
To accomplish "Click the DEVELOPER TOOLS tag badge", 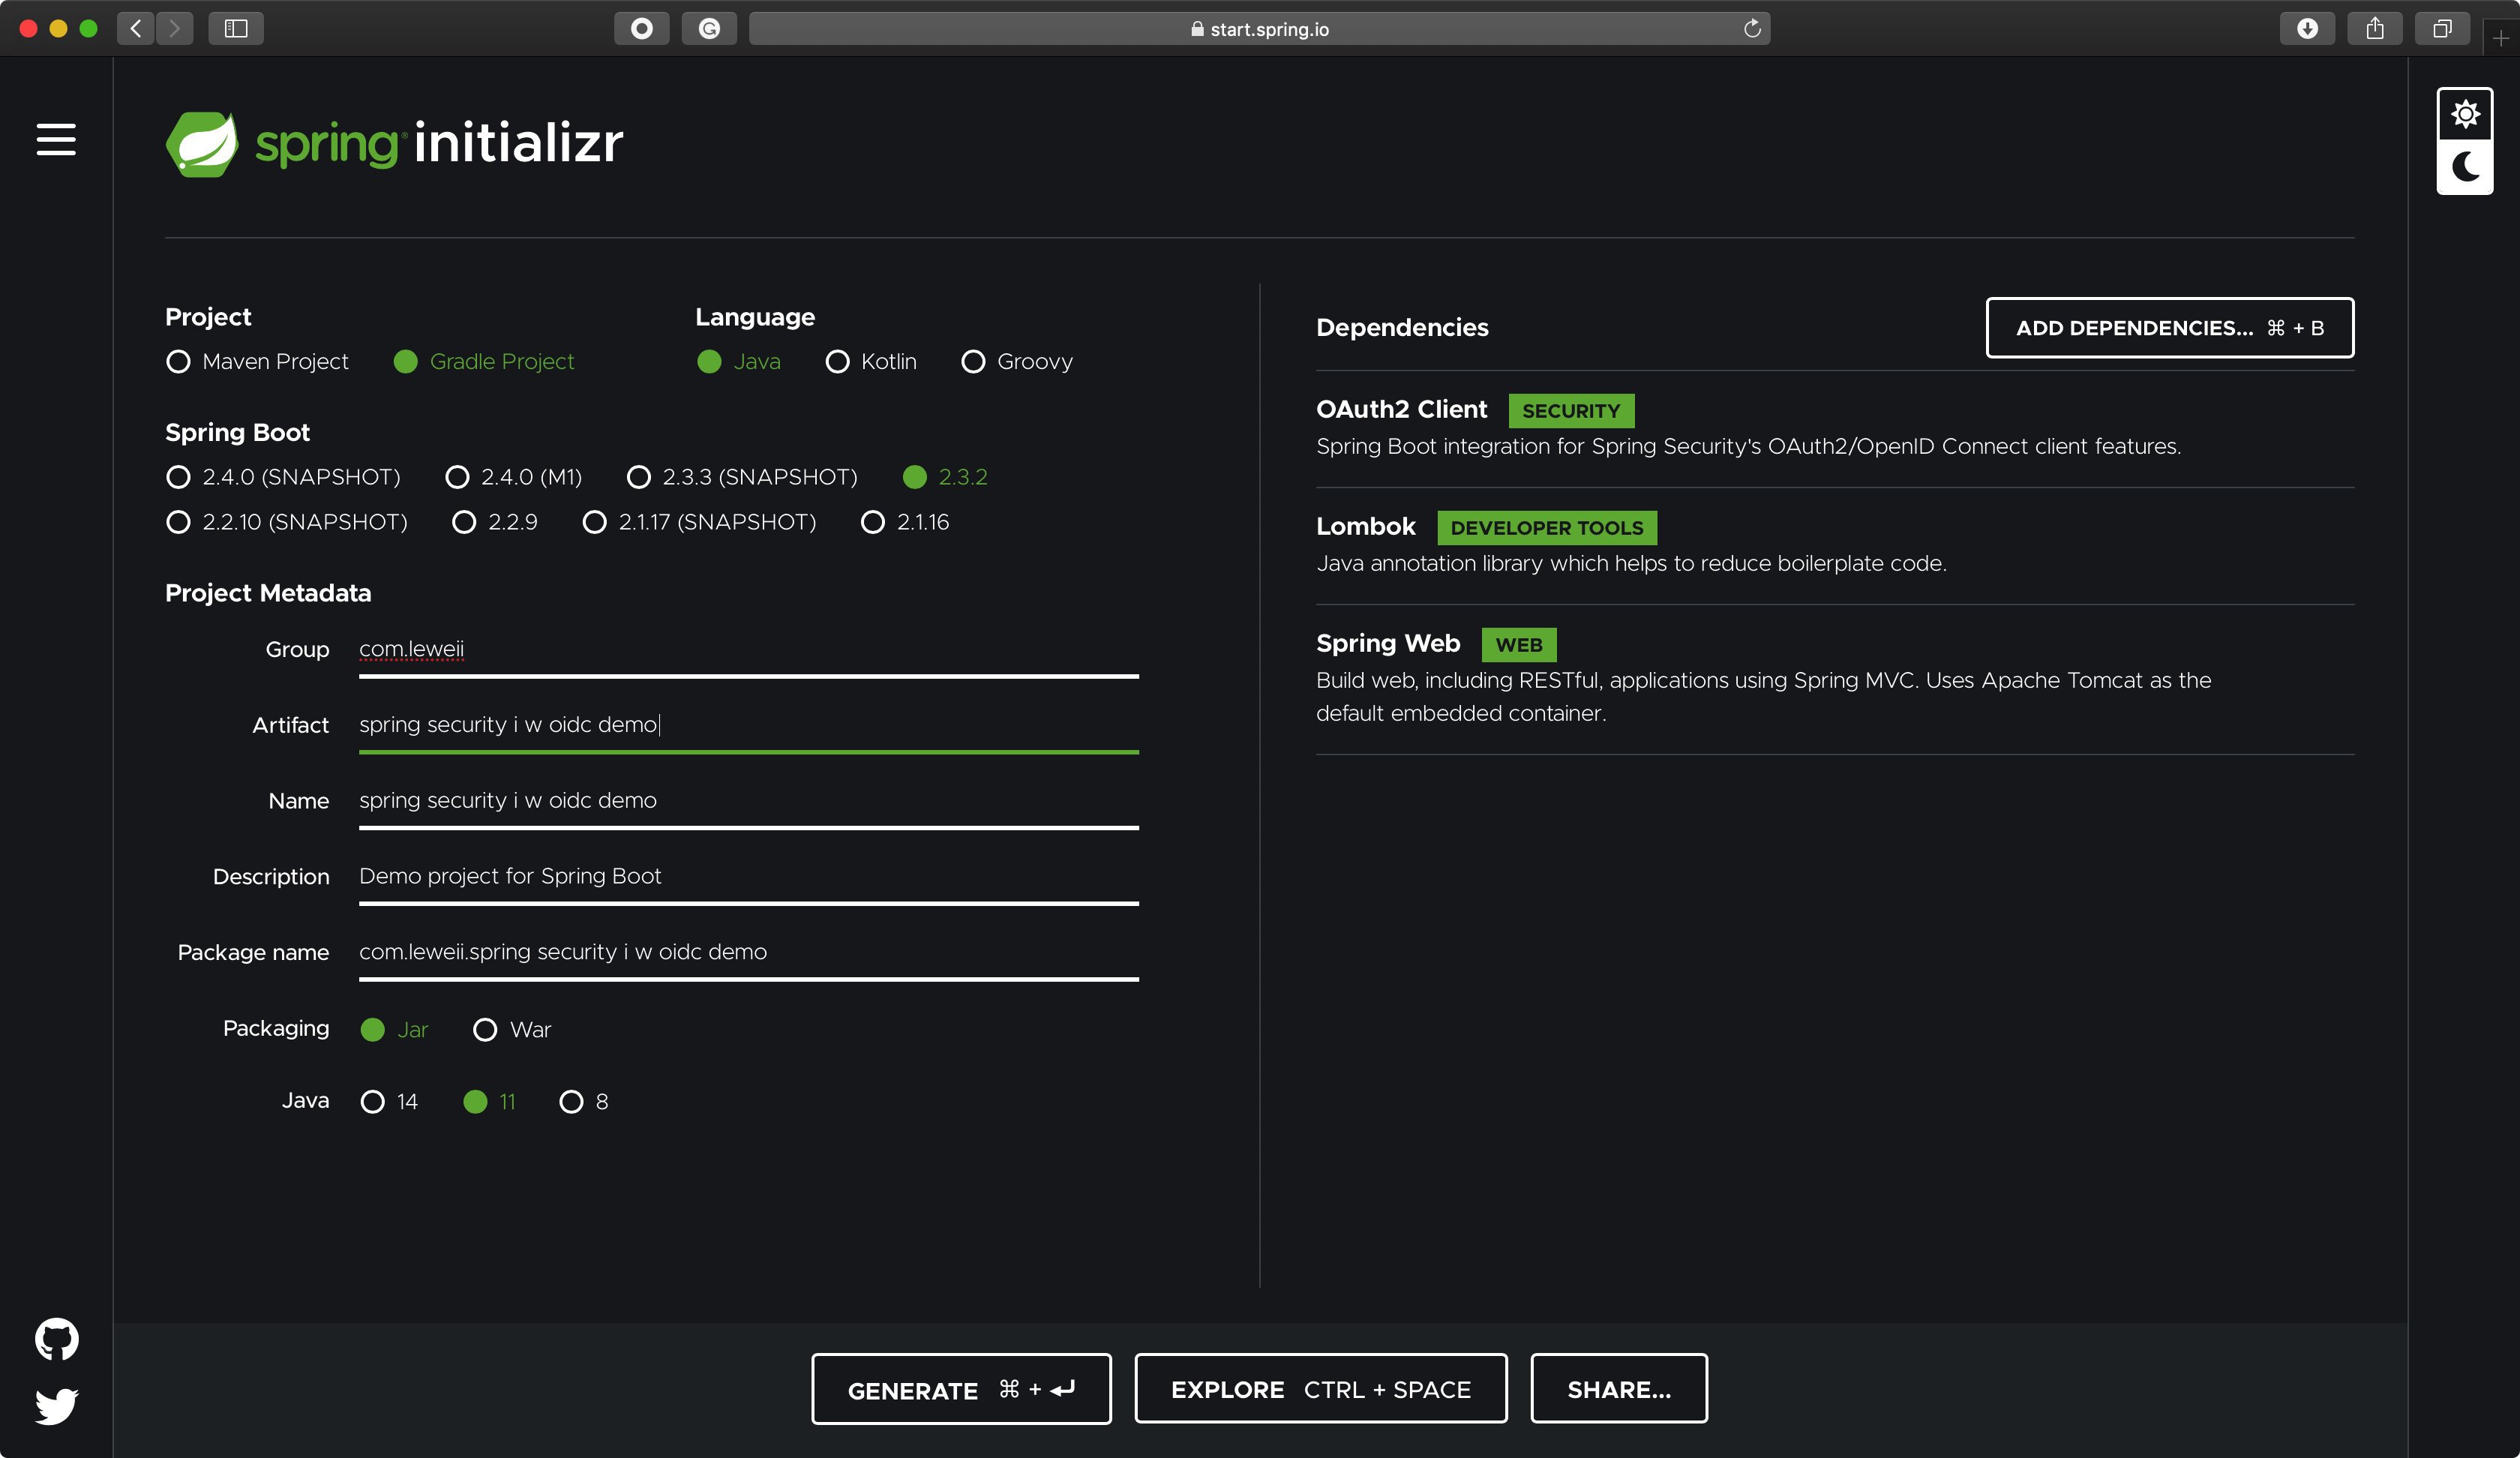I will pos(1546,528).
